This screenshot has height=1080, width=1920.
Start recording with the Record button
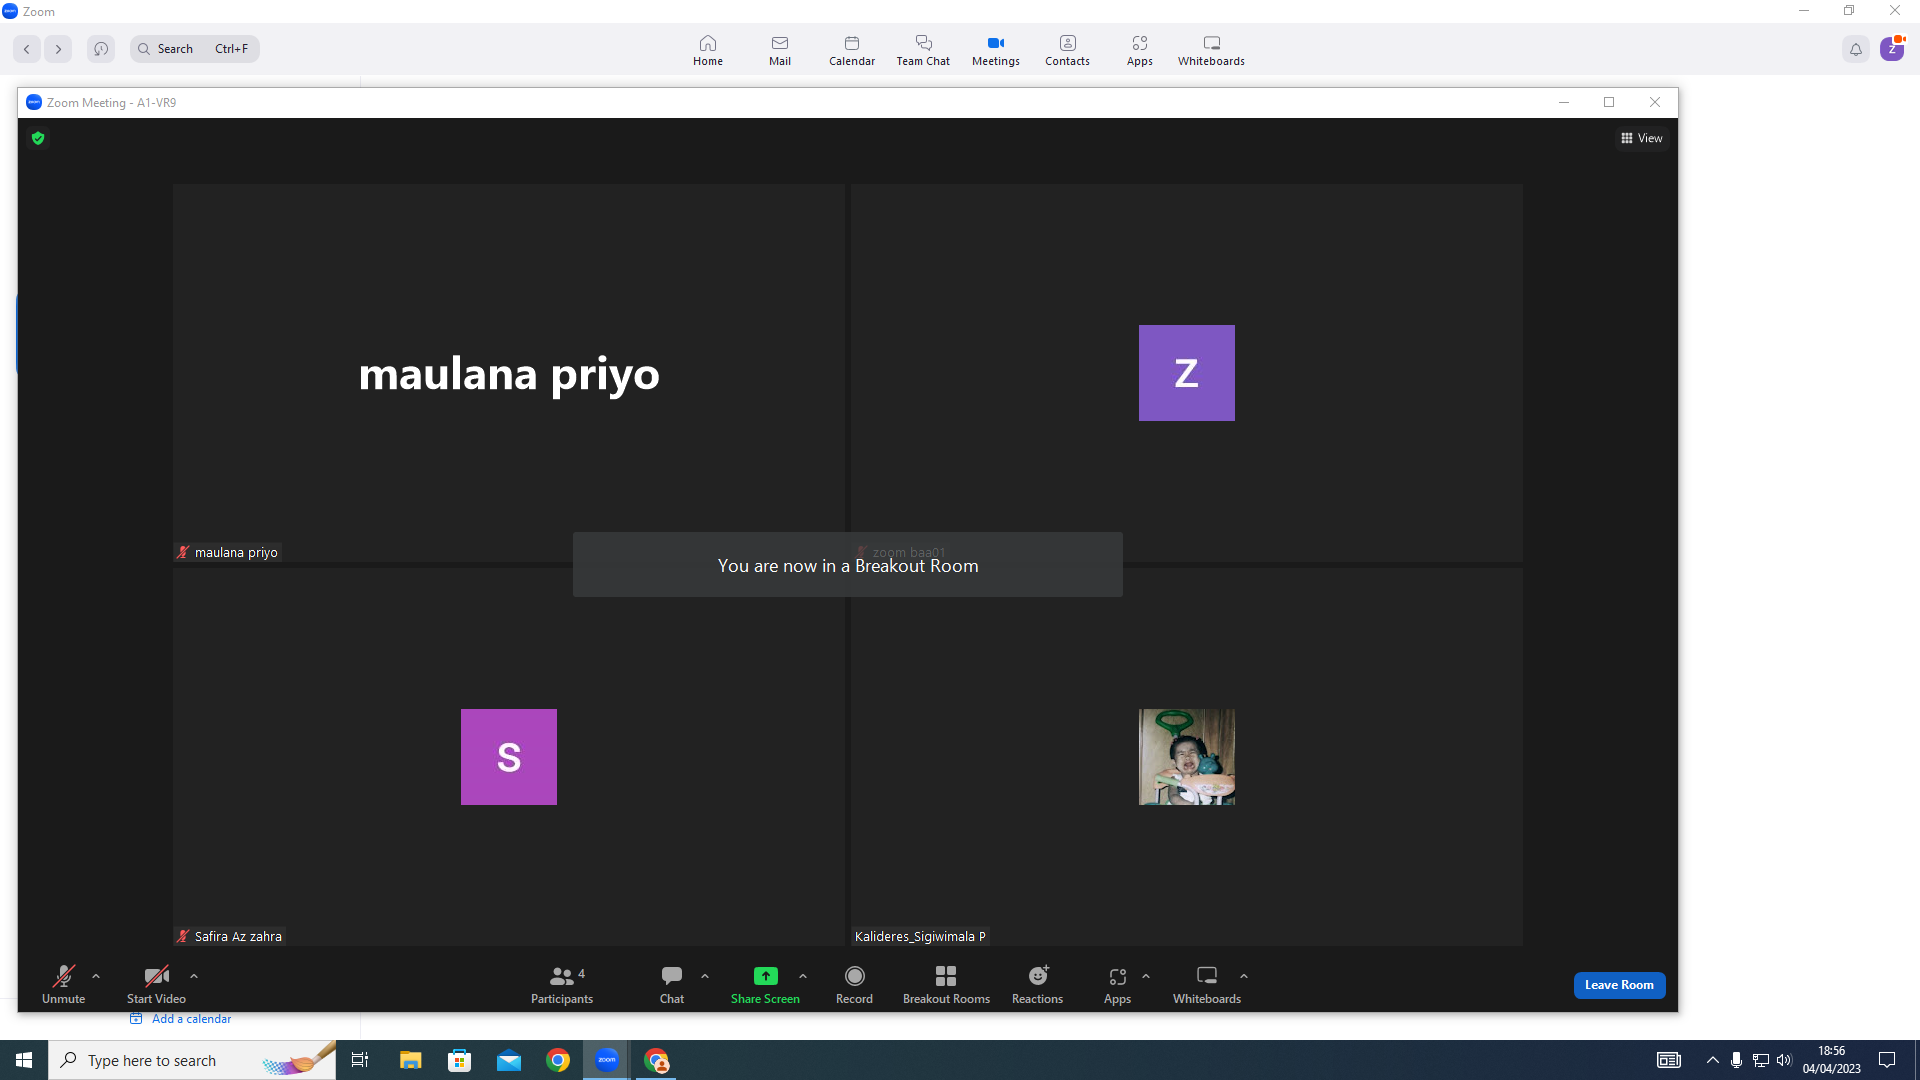click(x=854, y=984)
